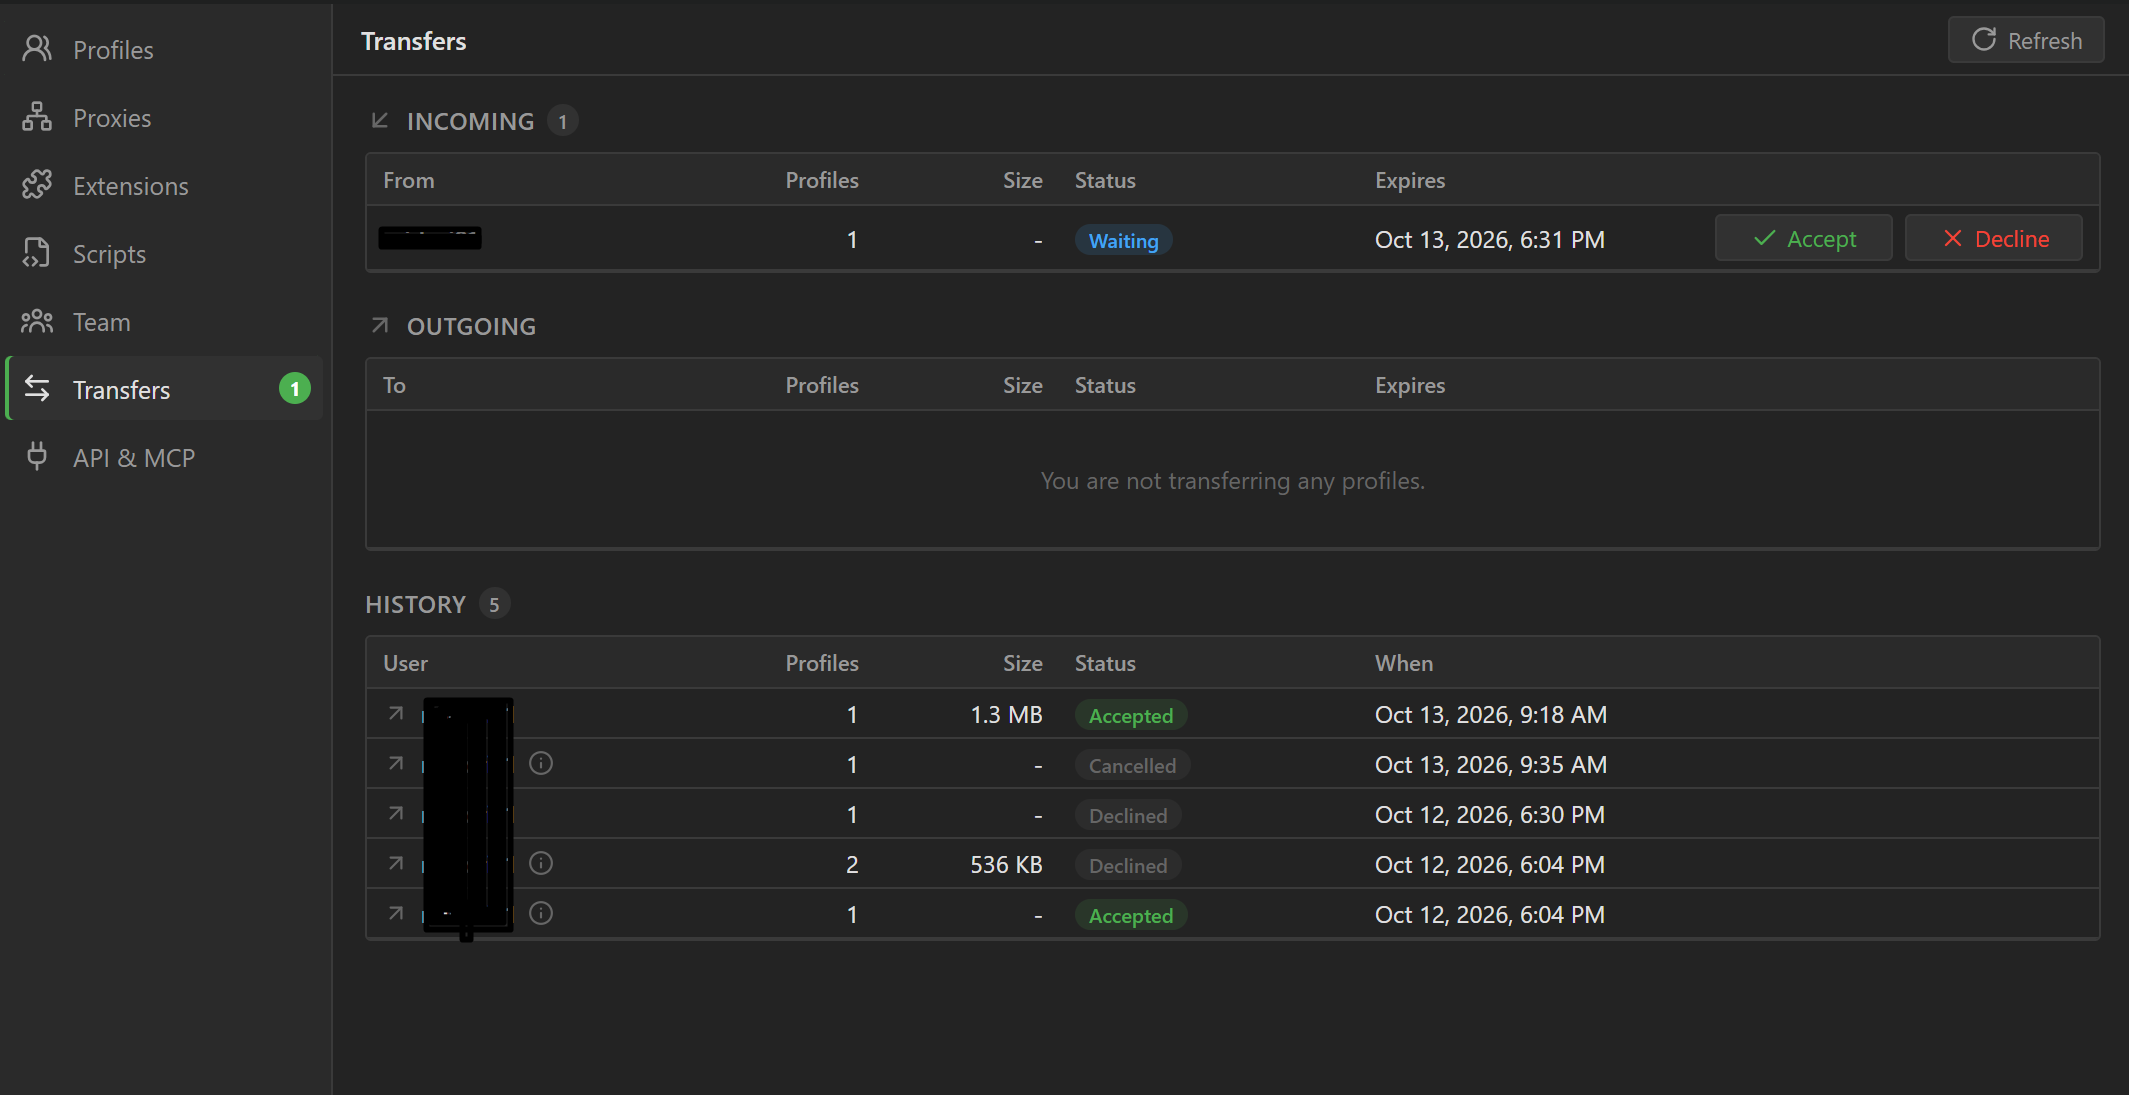2129x1095 pixels.
Task: Open the Extensions page
Action: 164,185
